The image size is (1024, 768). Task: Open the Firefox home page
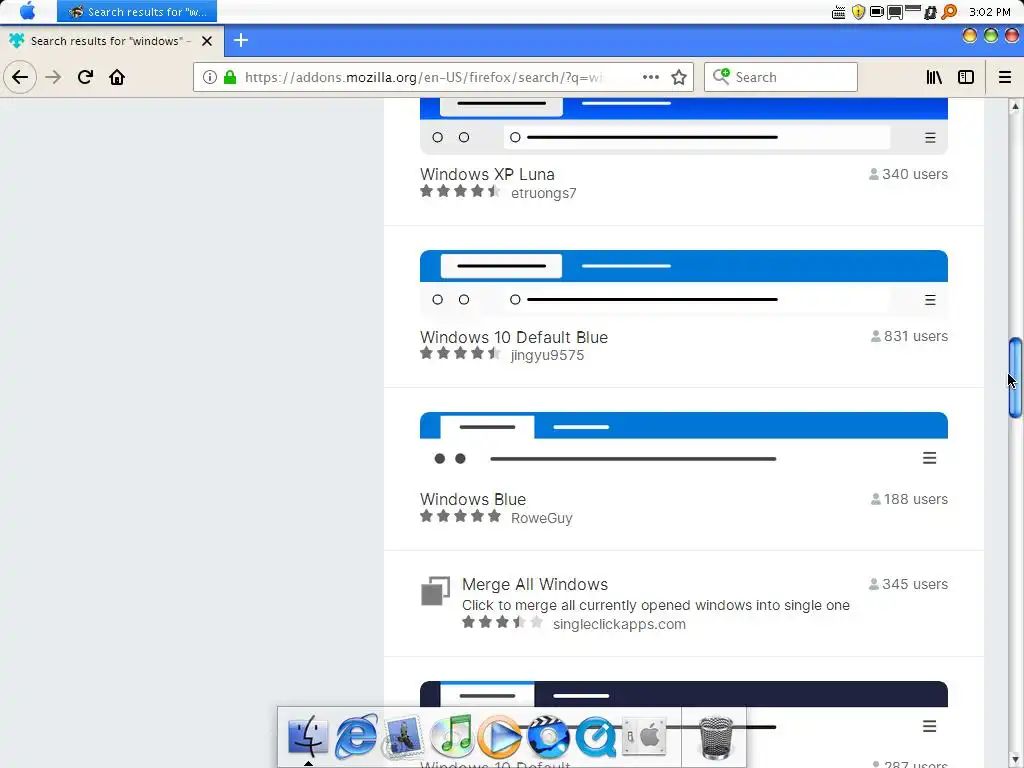117,77
